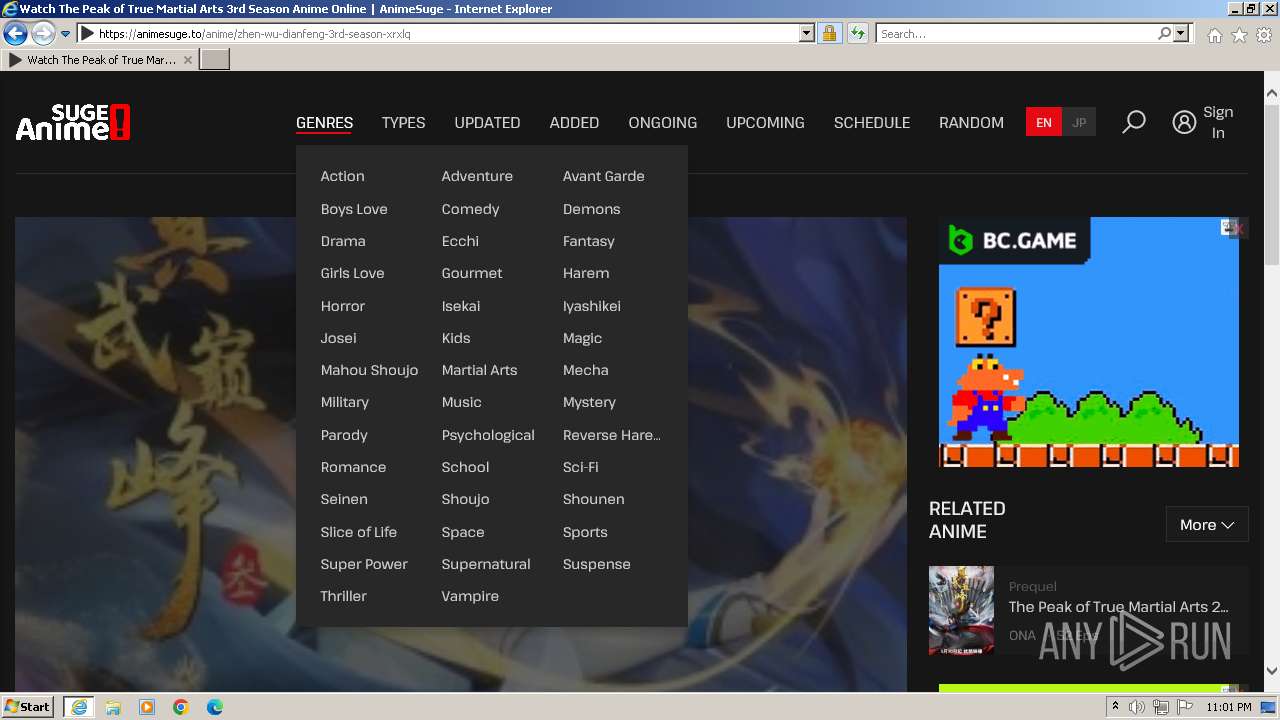Click the volume speaker tray icon
Screen dimensions: 1280x720
[x=1137, y=707]
